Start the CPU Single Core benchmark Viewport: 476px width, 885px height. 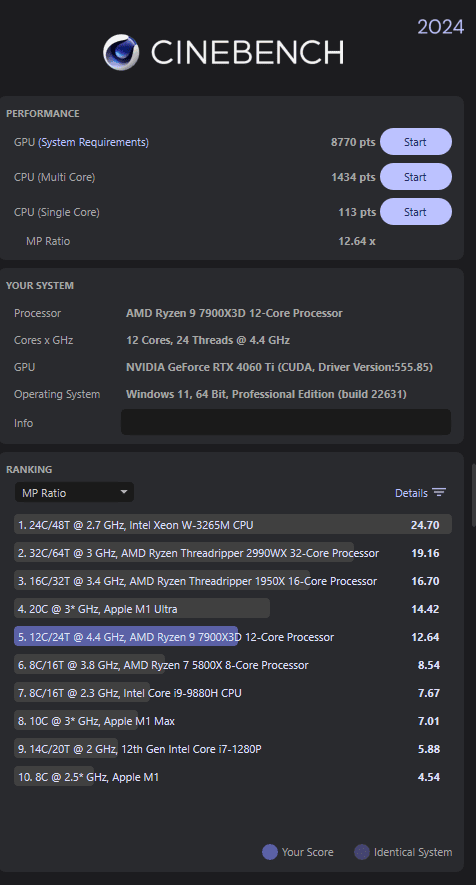[x=416, y=212]
